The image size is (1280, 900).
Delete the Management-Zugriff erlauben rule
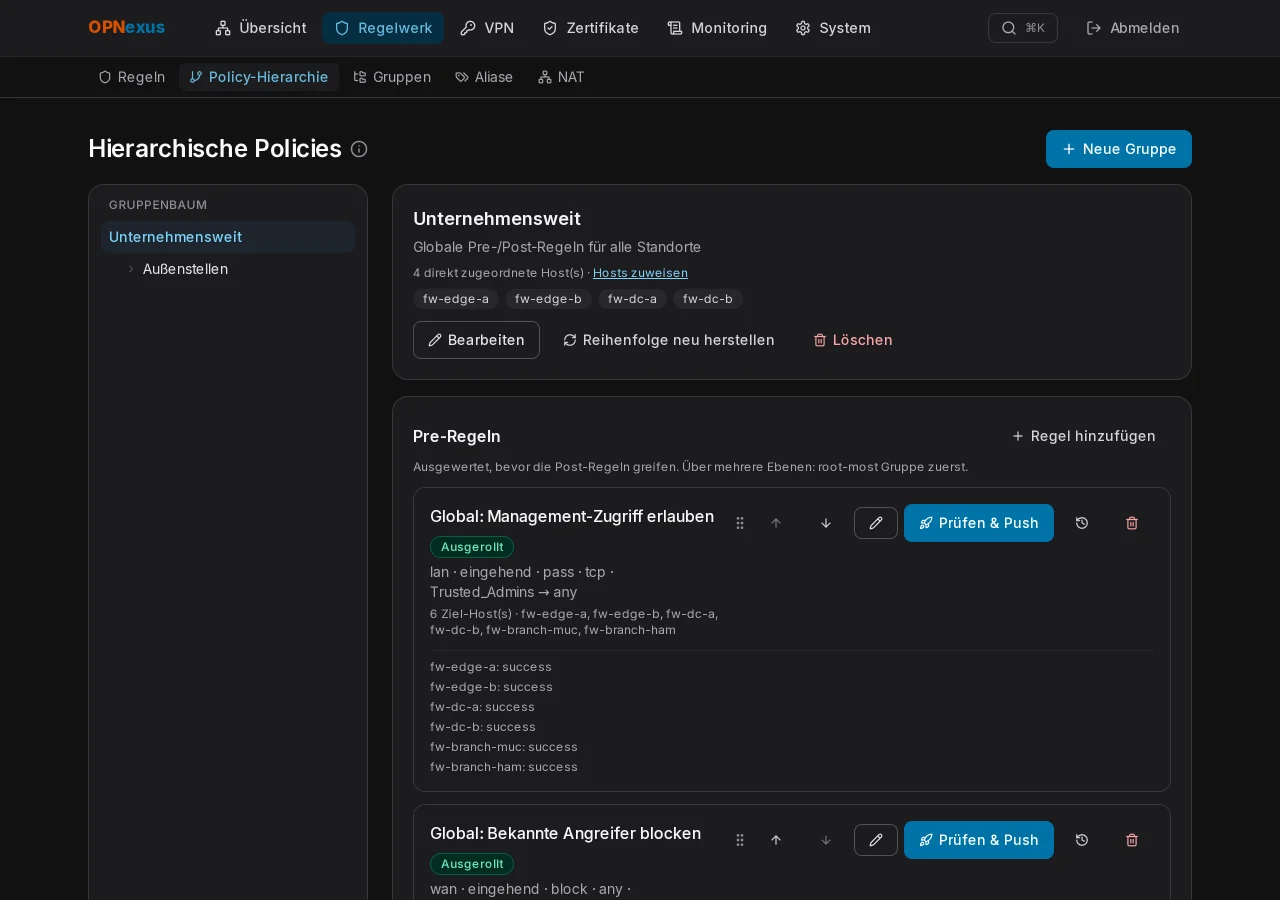[1132, 523]
